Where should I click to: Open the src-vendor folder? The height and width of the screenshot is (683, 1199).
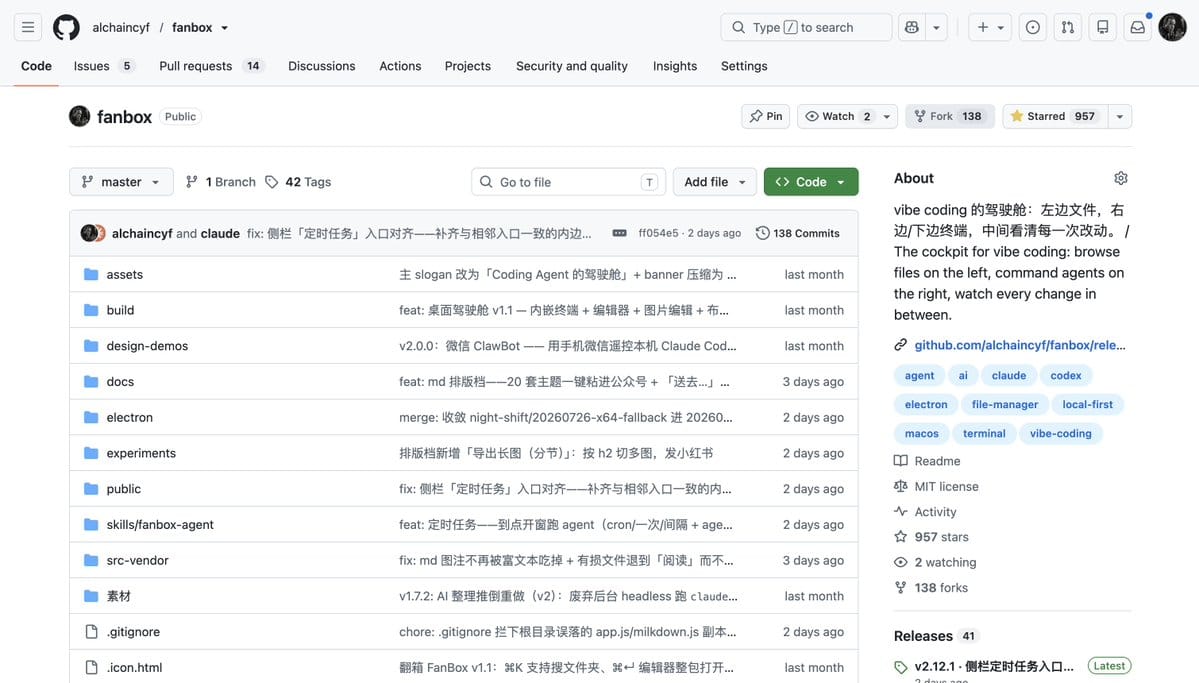tap(137, 561)
